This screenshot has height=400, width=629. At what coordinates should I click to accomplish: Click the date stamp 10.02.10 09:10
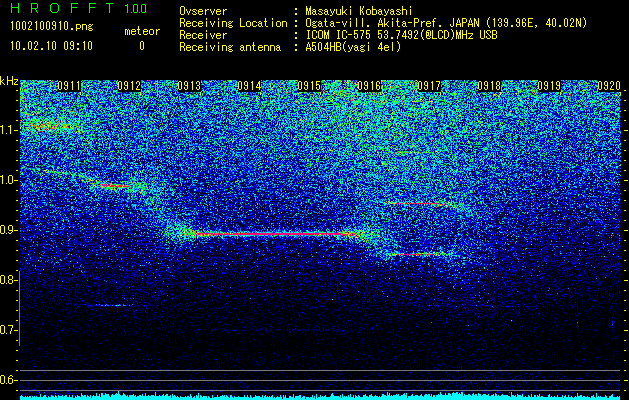pyautogui.click(x=51, y=46)
